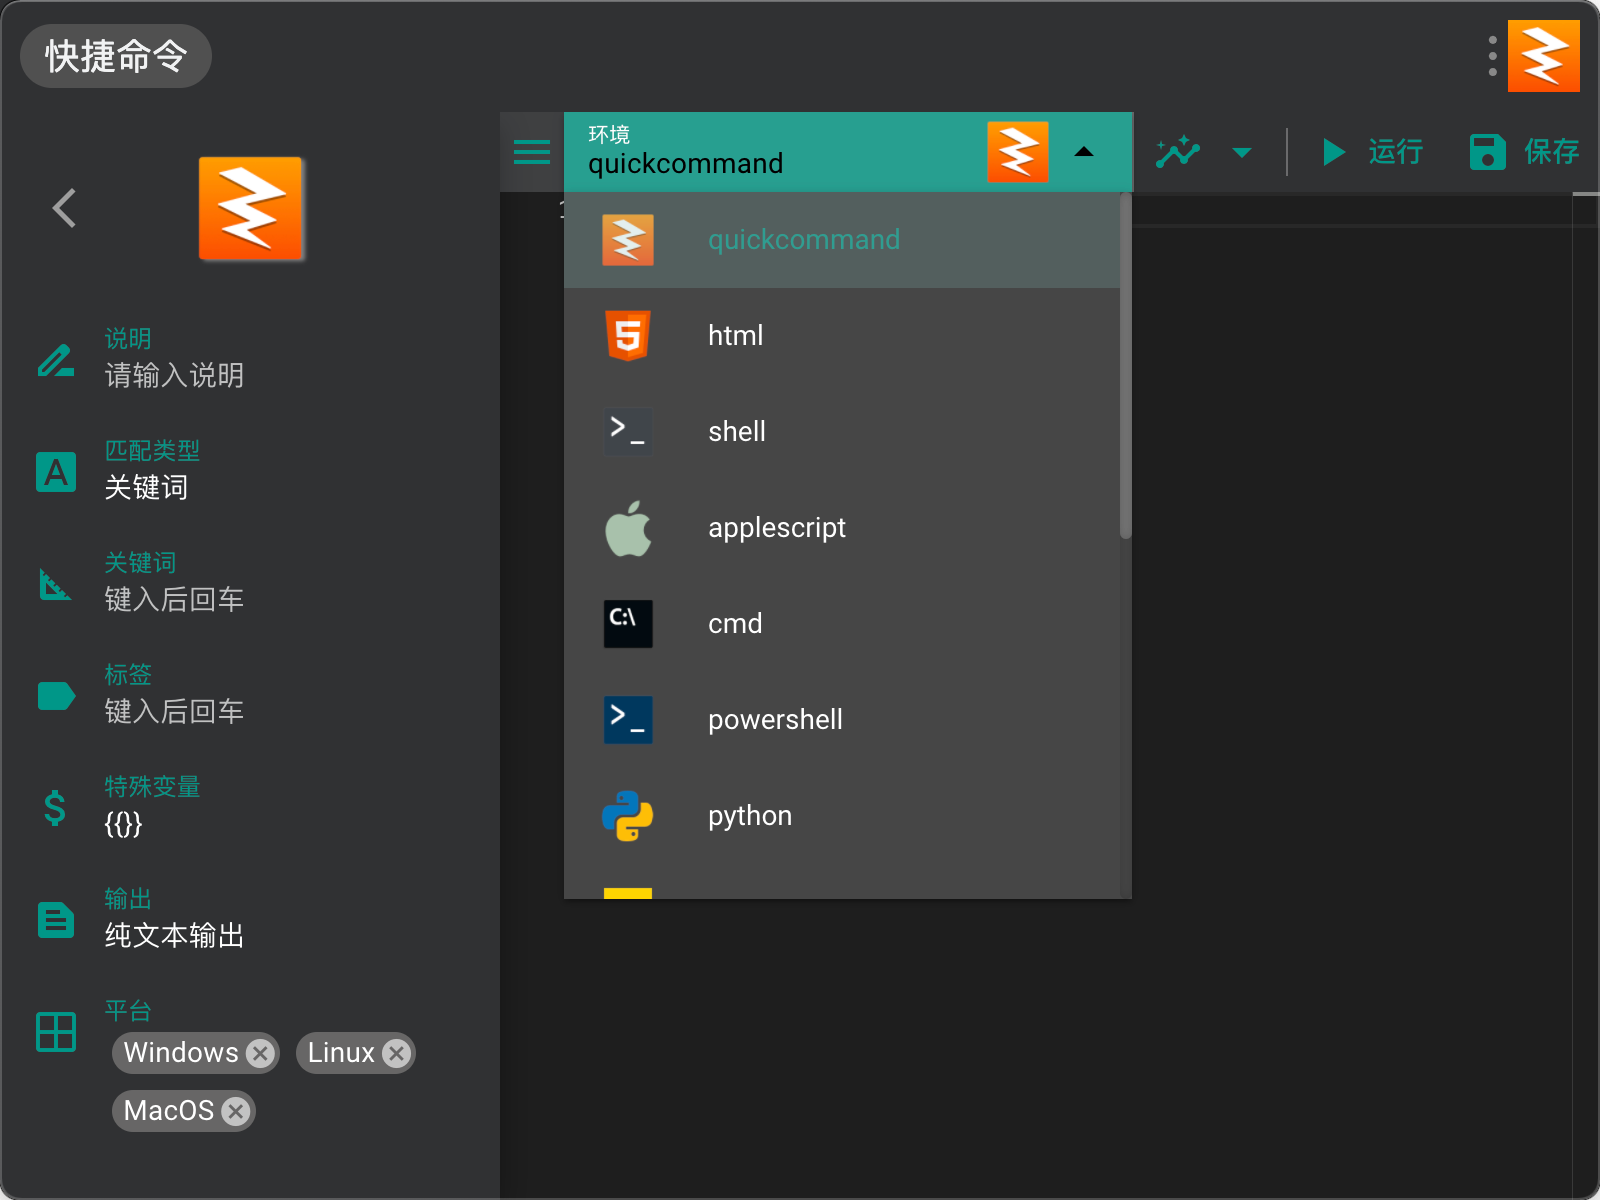Click the HTML5 icon in the dropdown list
The width and height of the screenshot is (1600, 1200).
click(x=628, y=336)
